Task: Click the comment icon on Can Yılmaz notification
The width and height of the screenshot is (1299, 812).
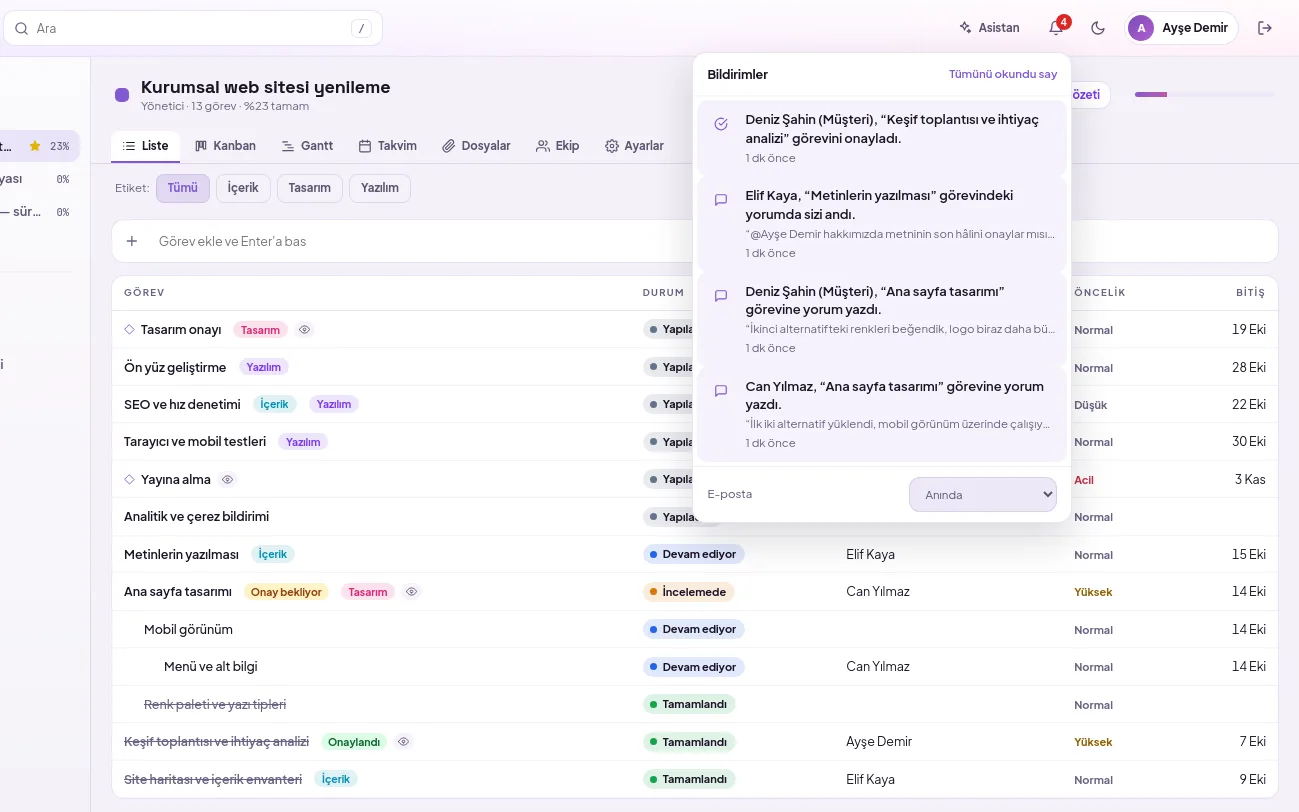Action: (x=721, y=391)
